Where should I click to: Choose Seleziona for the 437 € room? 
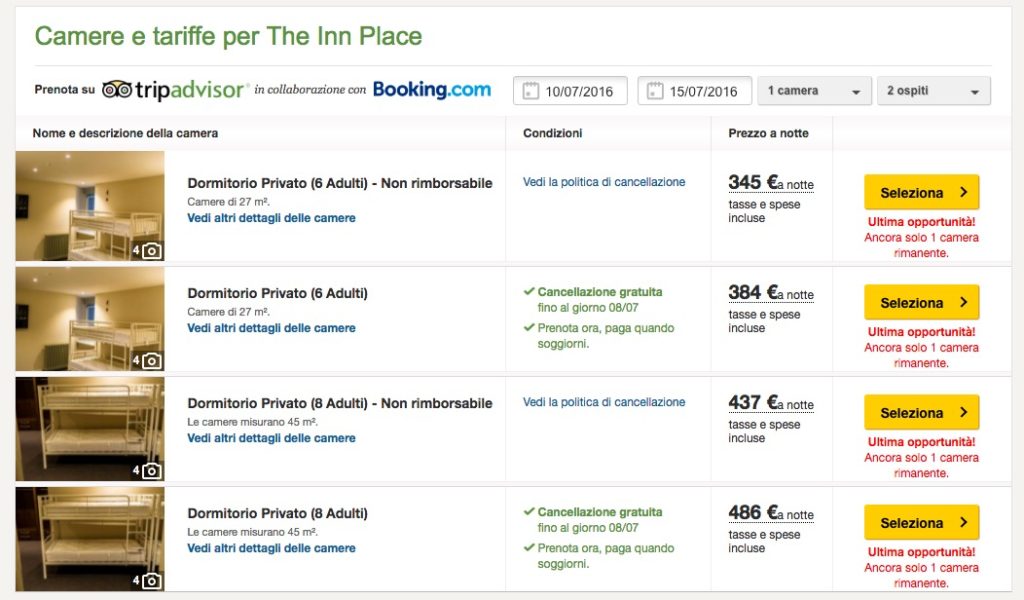point(921,412)
